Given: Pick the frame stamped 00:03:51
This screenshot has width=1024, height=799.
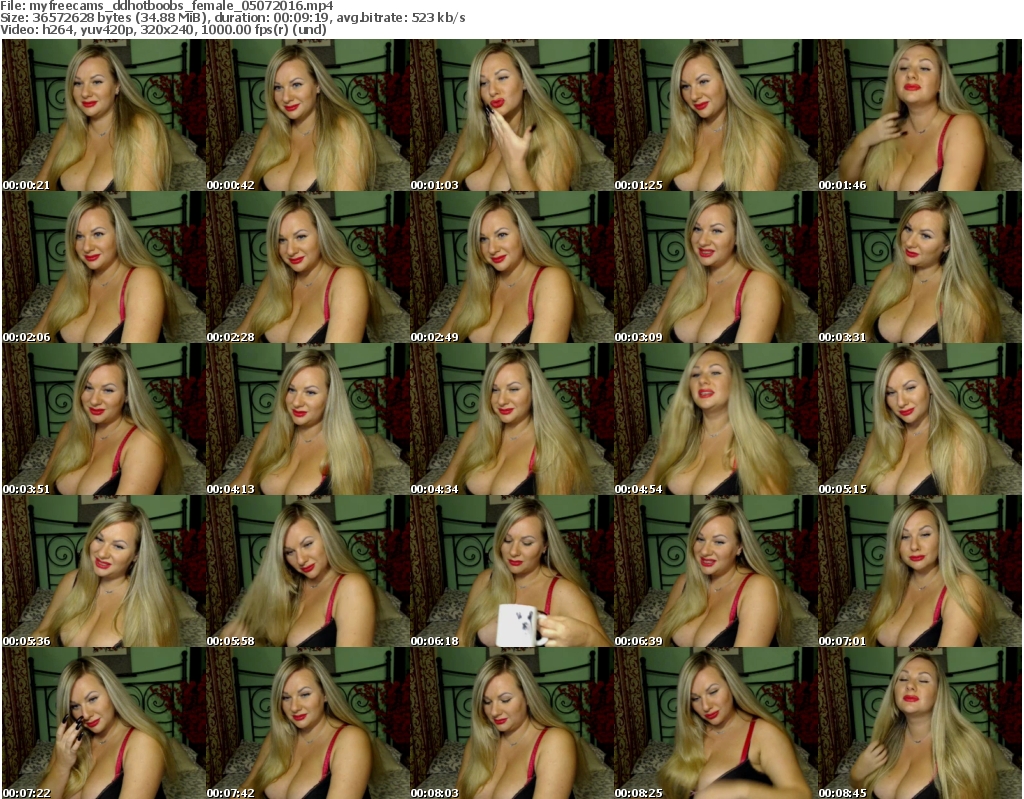Looking at the screenshot, I should coord(104,419).
